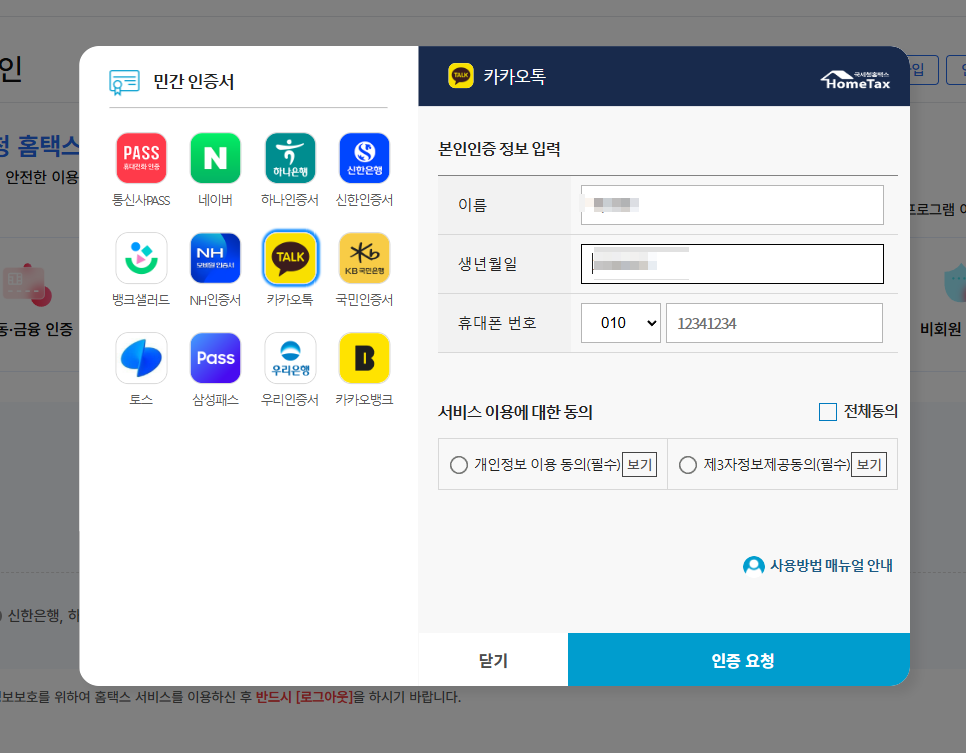Select the 통신사PASS certificate icon
The width and height of the screenshot is (966, 753).
click(141, 158)
